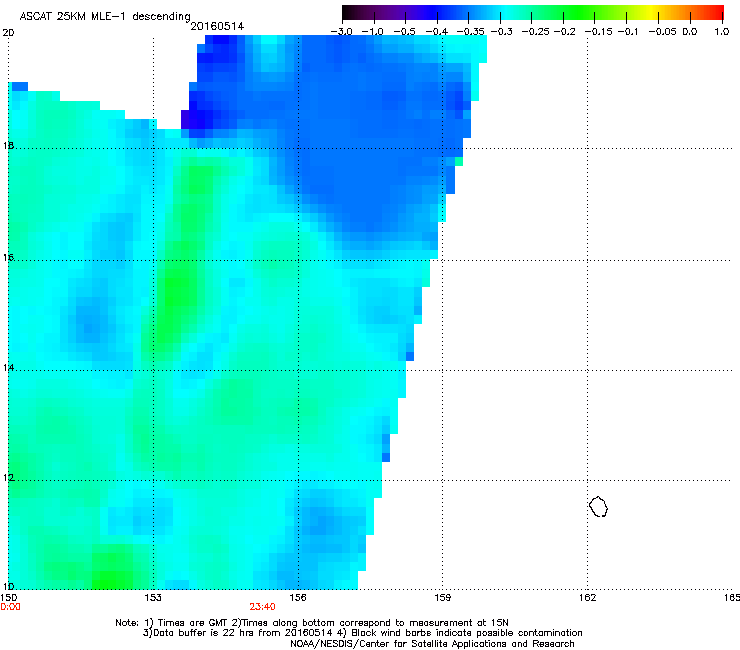Screen dimensions: 740x650
Task: Click the red end of the color bar
Action: tap(714, 12)
